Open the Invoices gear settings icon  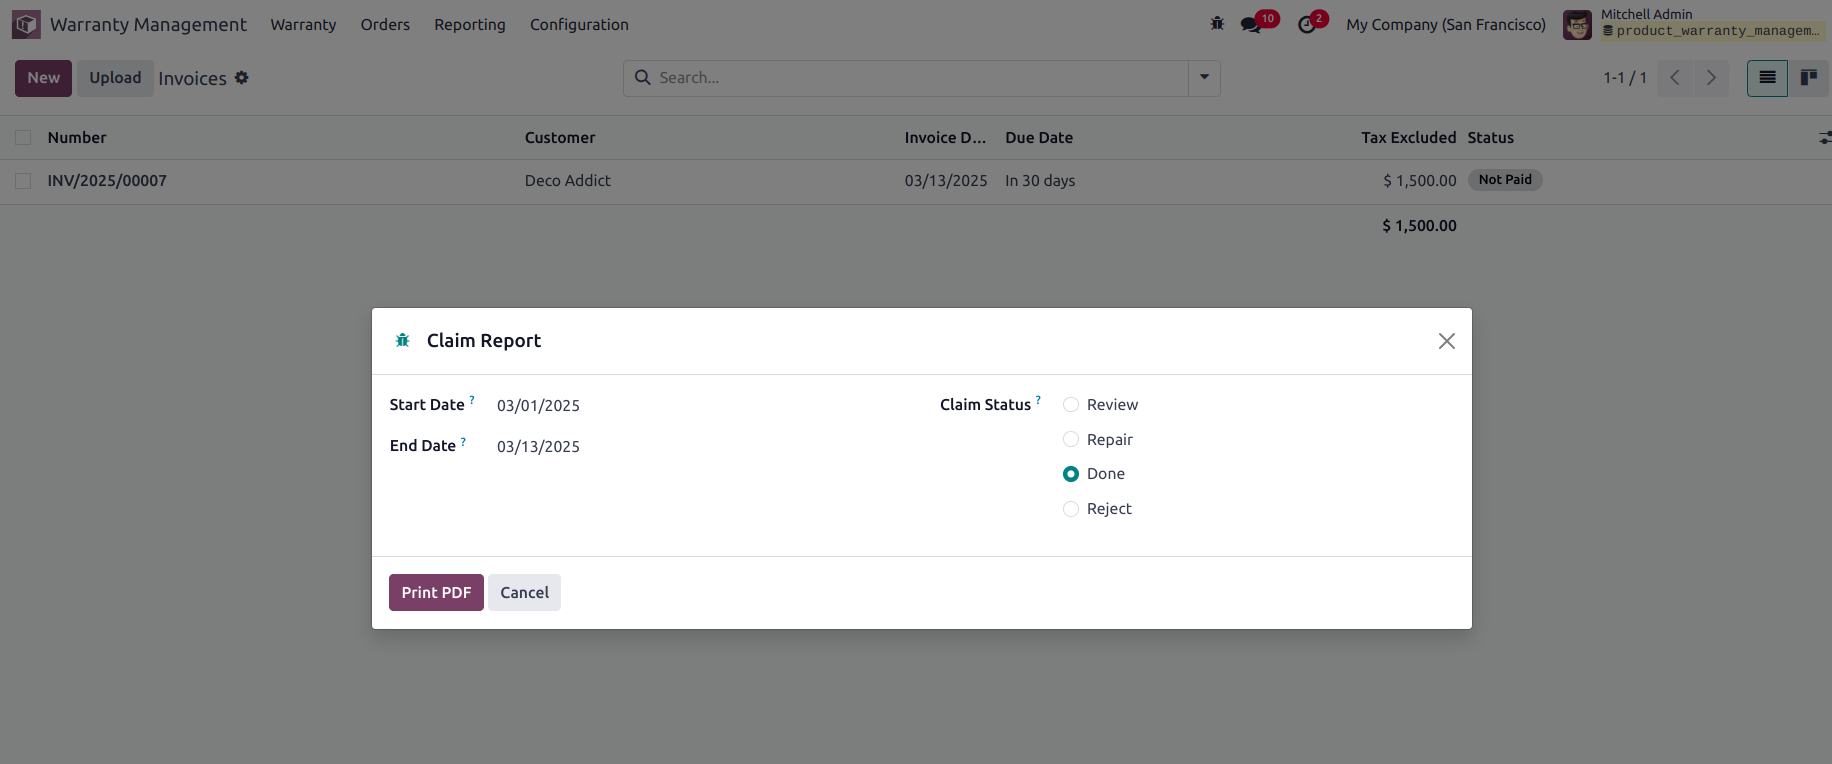pos(242,78)
